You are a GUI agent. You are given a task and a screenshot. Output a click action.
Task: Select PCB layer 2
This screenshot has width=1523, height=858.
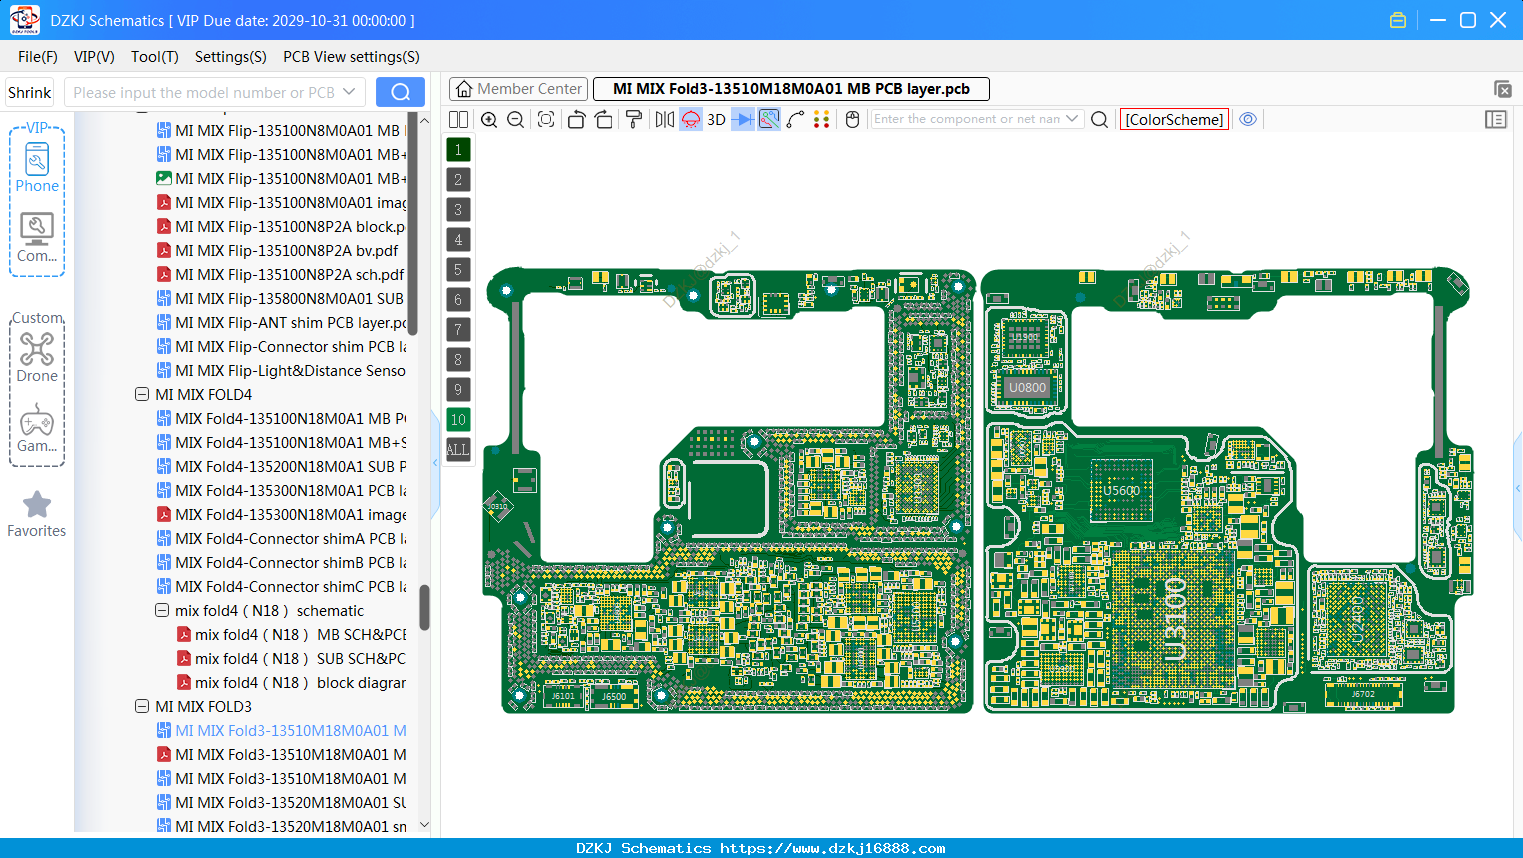coord(458,180)
